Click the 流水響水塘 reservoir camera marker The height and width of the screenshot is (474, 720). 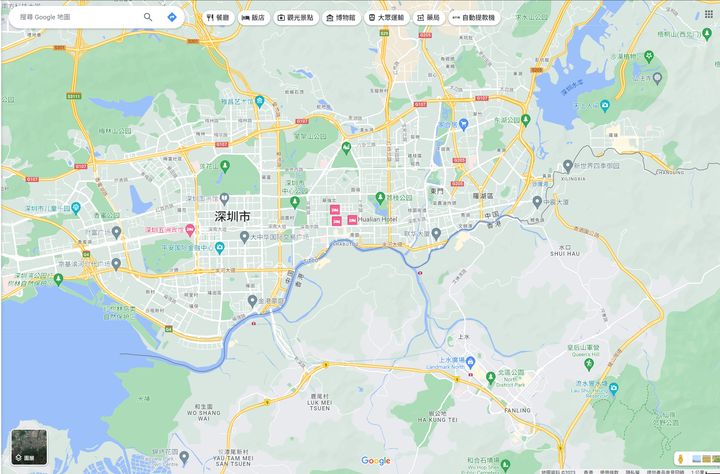point(613,389)
